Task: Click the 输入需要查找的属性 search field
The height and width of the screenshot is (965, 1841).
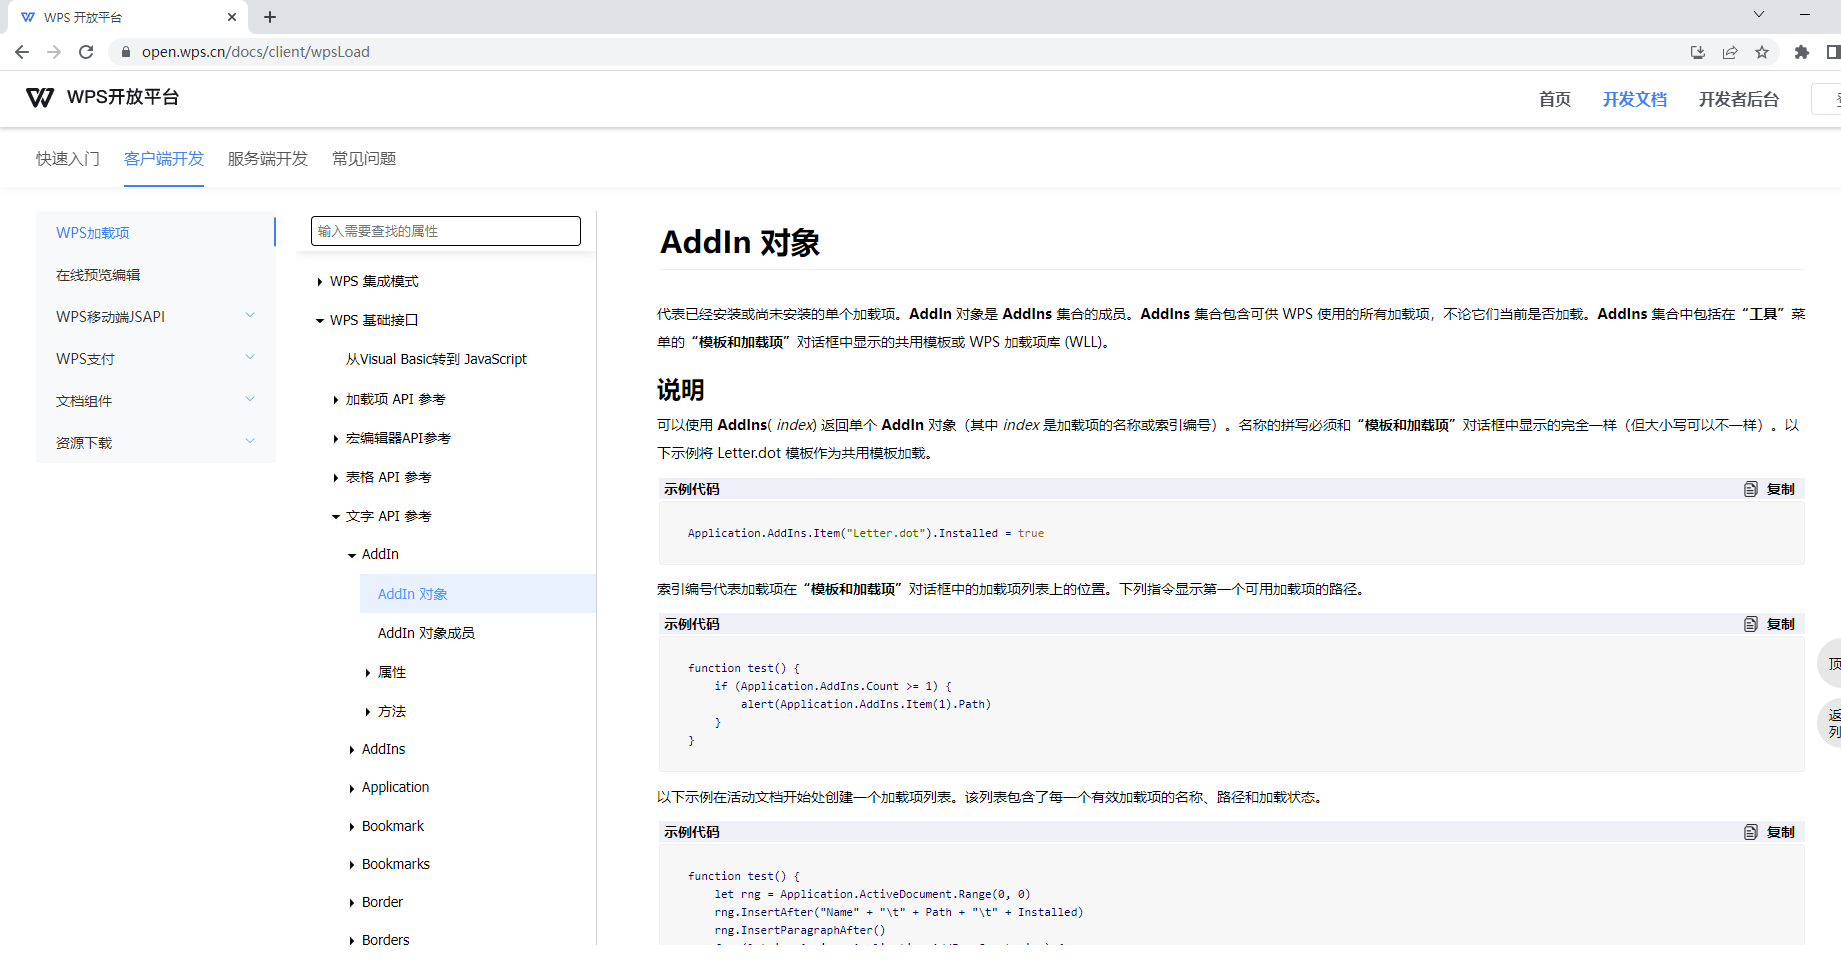Action: [x=446, y=231]
